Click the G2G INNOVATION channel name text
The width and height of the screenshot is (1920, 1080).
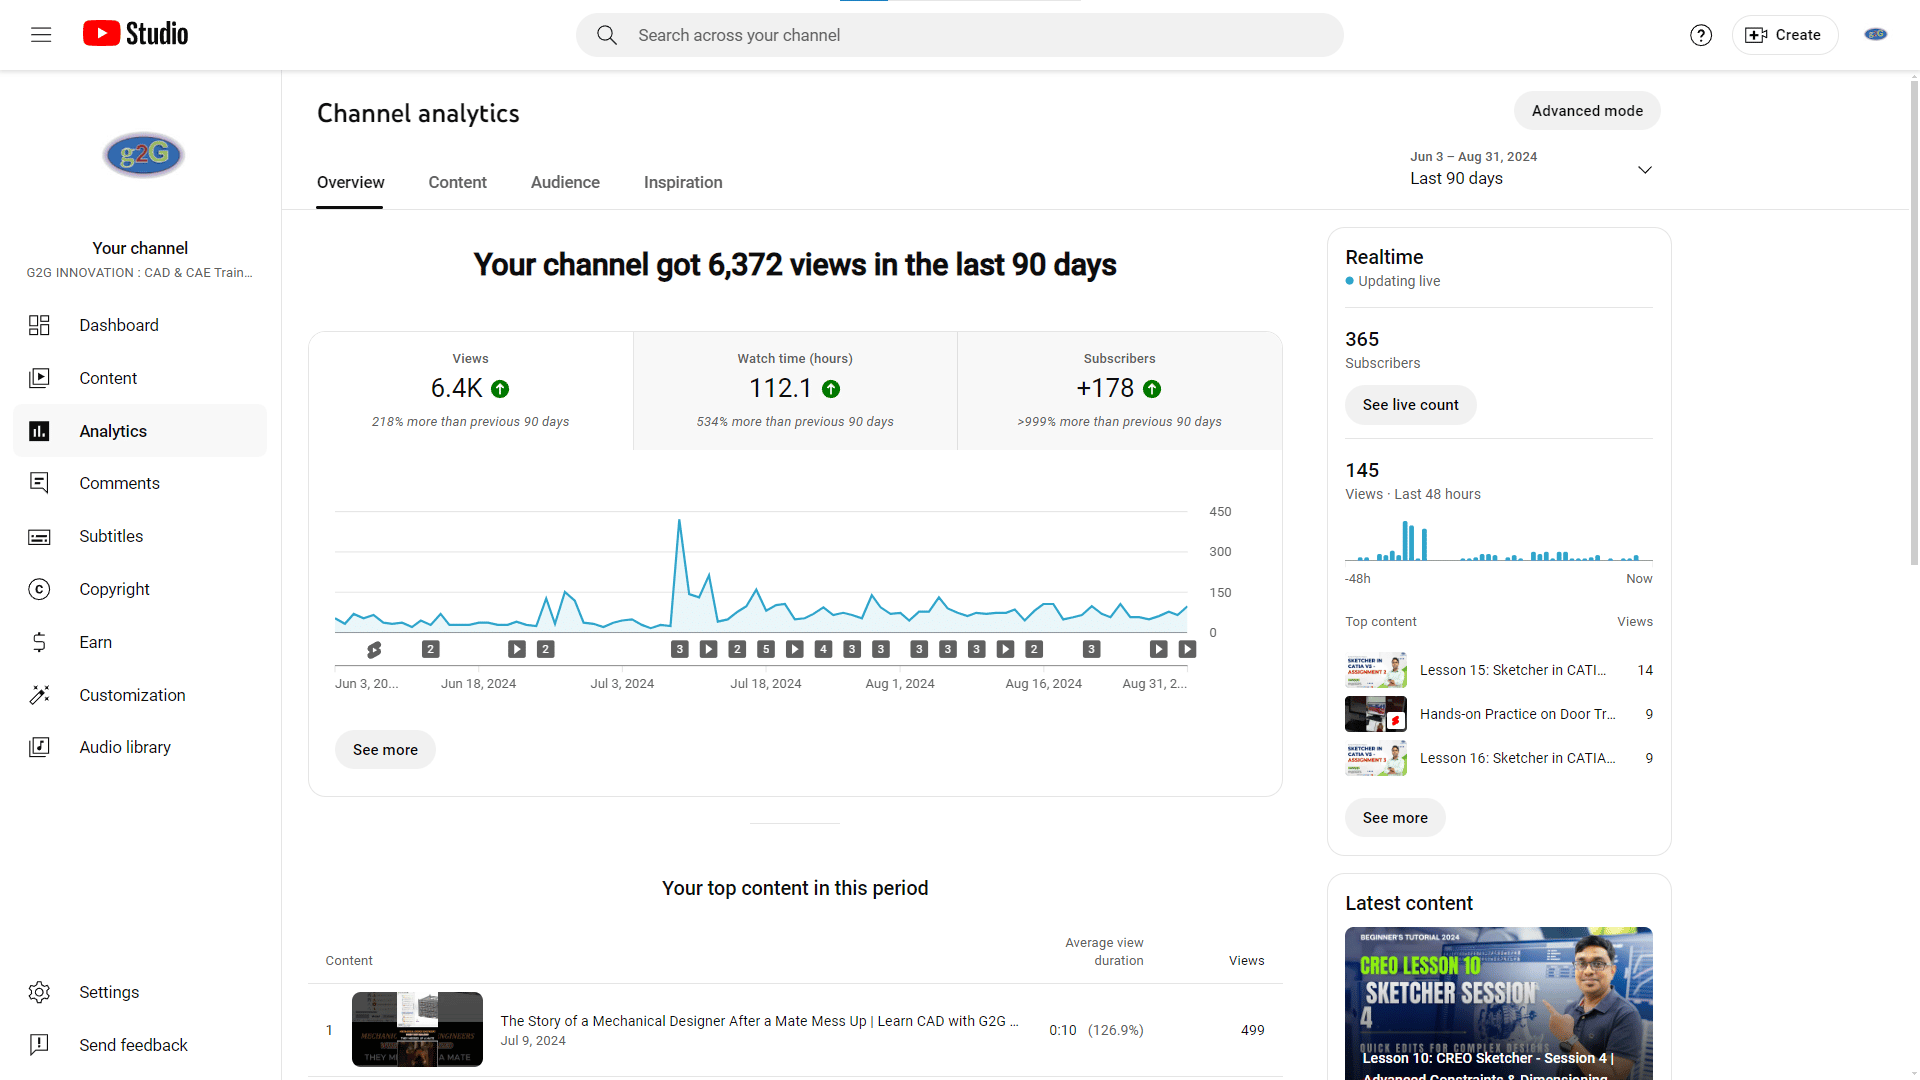[x=140, y=272]
